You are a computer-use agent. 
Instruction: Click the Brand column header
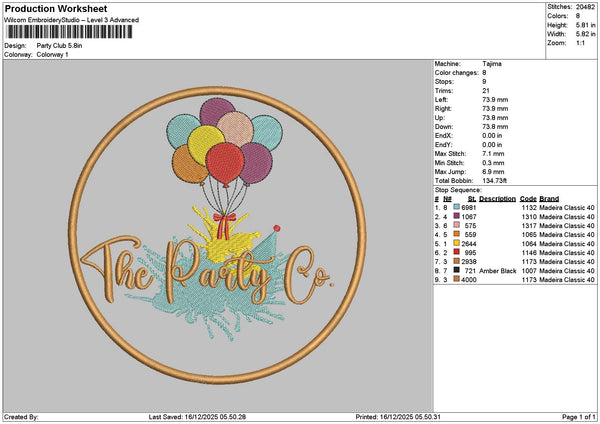click(x=549, y=199)
